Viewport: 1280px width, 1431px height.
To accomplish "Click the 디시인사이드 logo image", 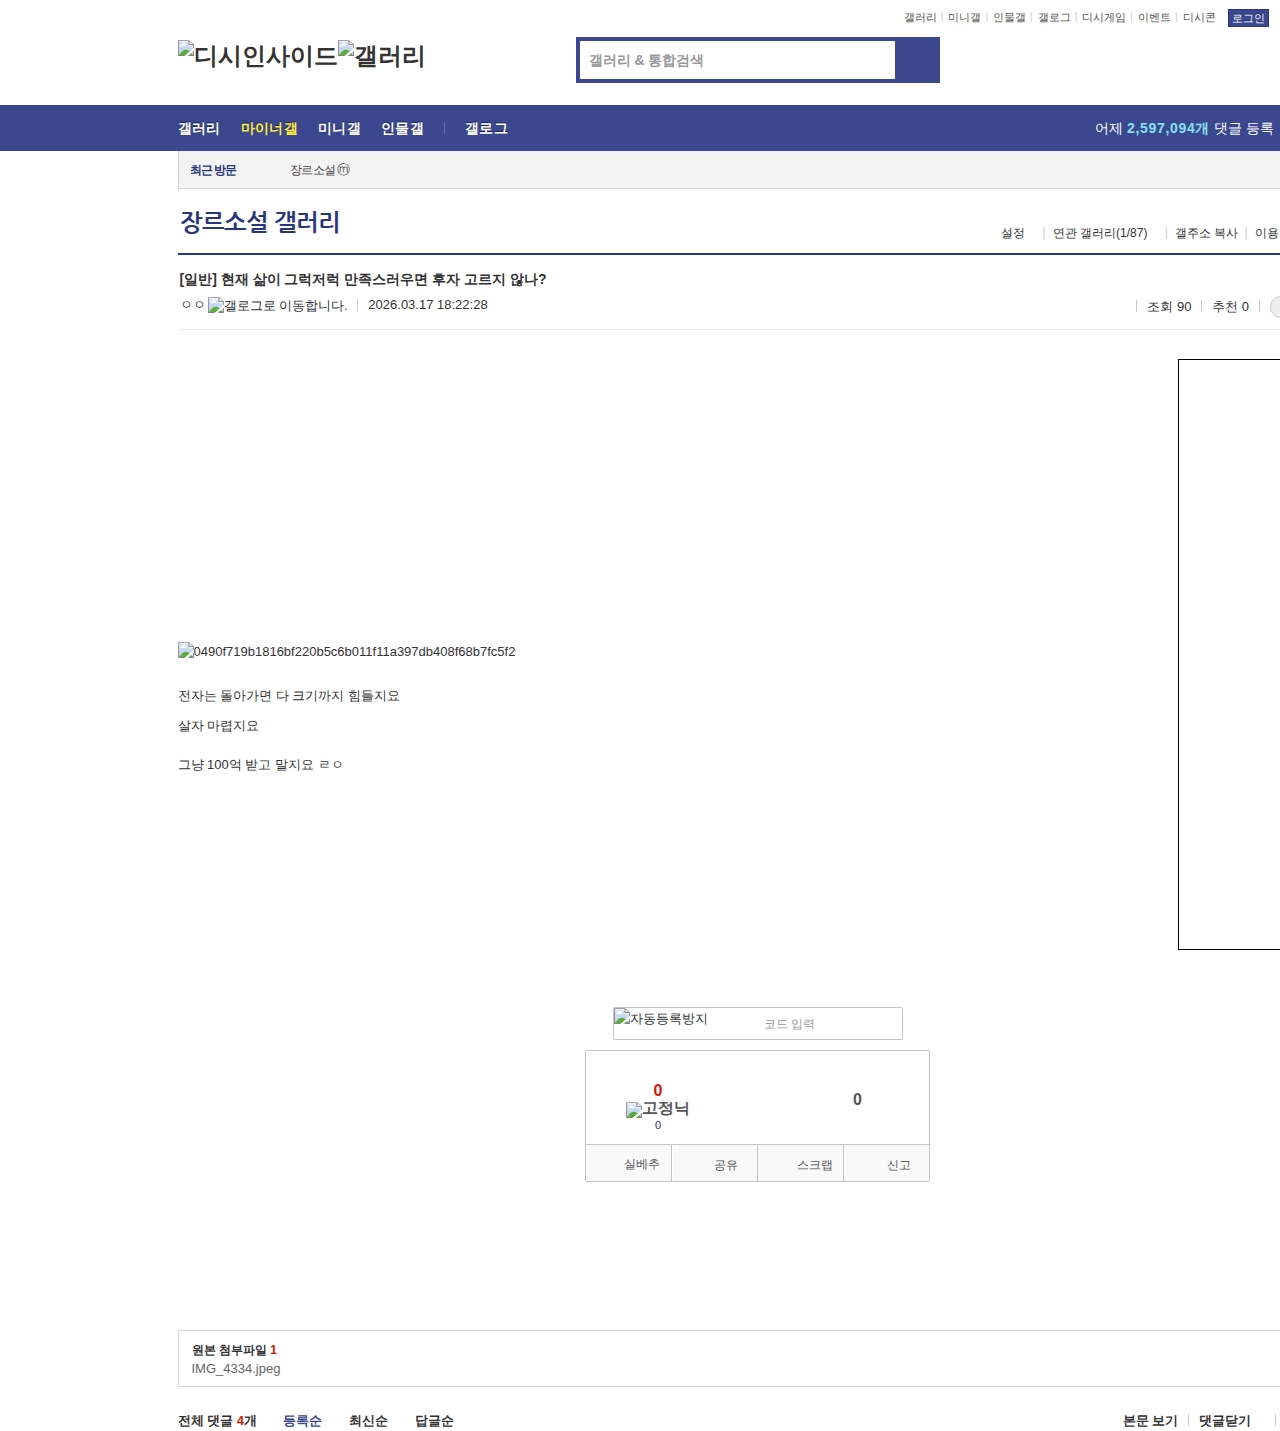I will 258,56.
